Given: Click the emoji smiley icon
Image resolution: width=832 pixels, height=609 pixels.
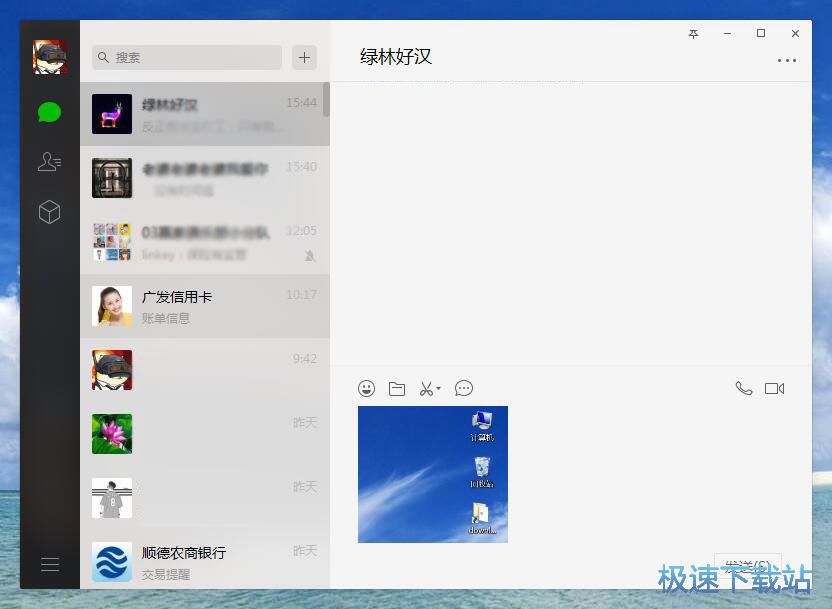Looking at the screenshot, I should tap(367, 388).
